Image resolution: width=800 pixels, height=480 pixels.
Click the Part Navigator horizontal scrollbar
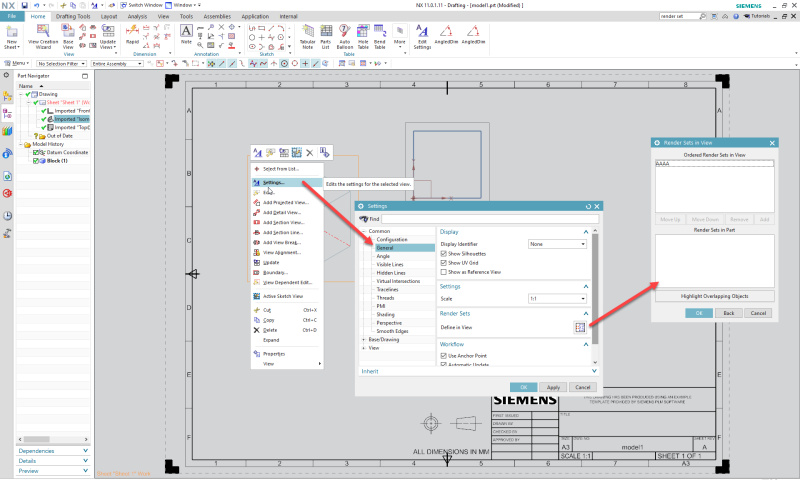pyautogui.click(x=36, y=439)
